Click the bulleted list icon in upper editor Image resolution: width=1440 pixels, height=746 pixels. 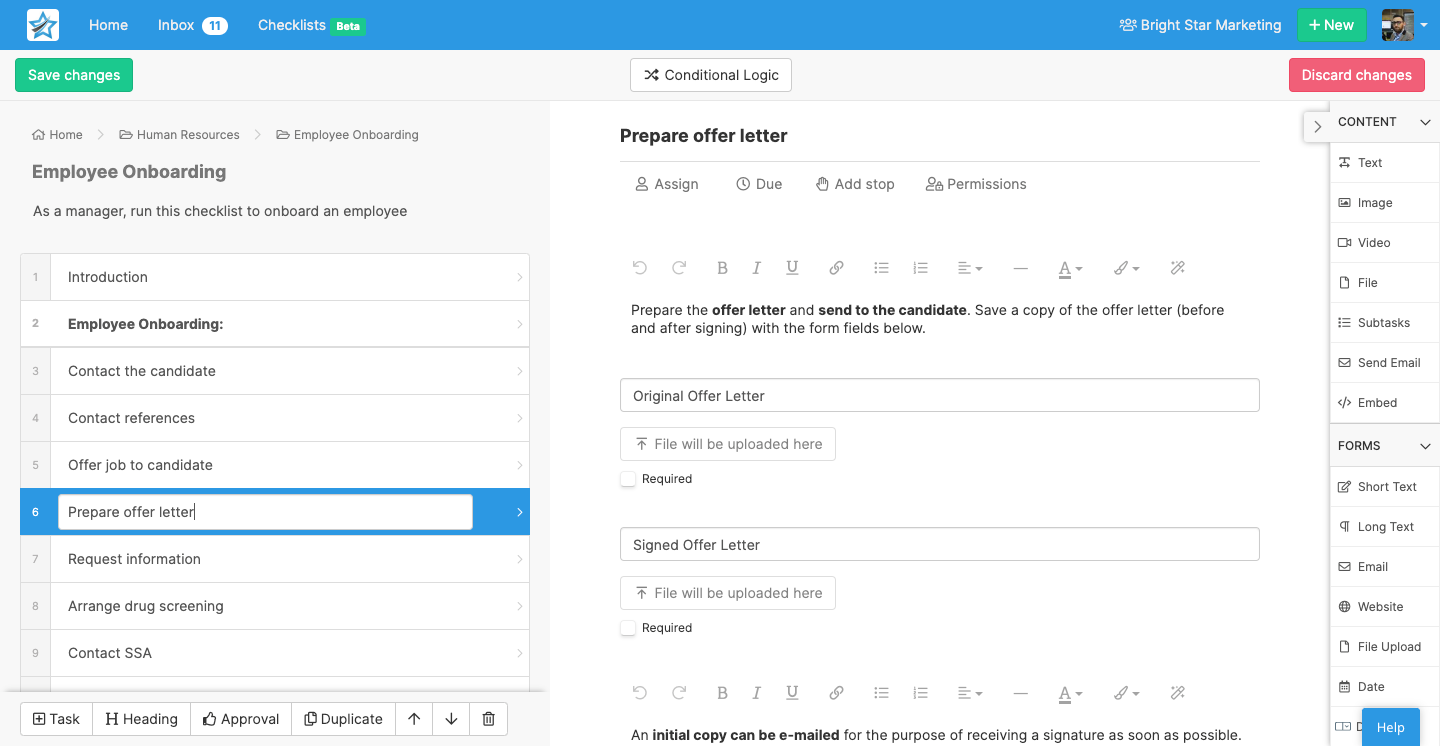pyautogui.click(x=881, y=268)
